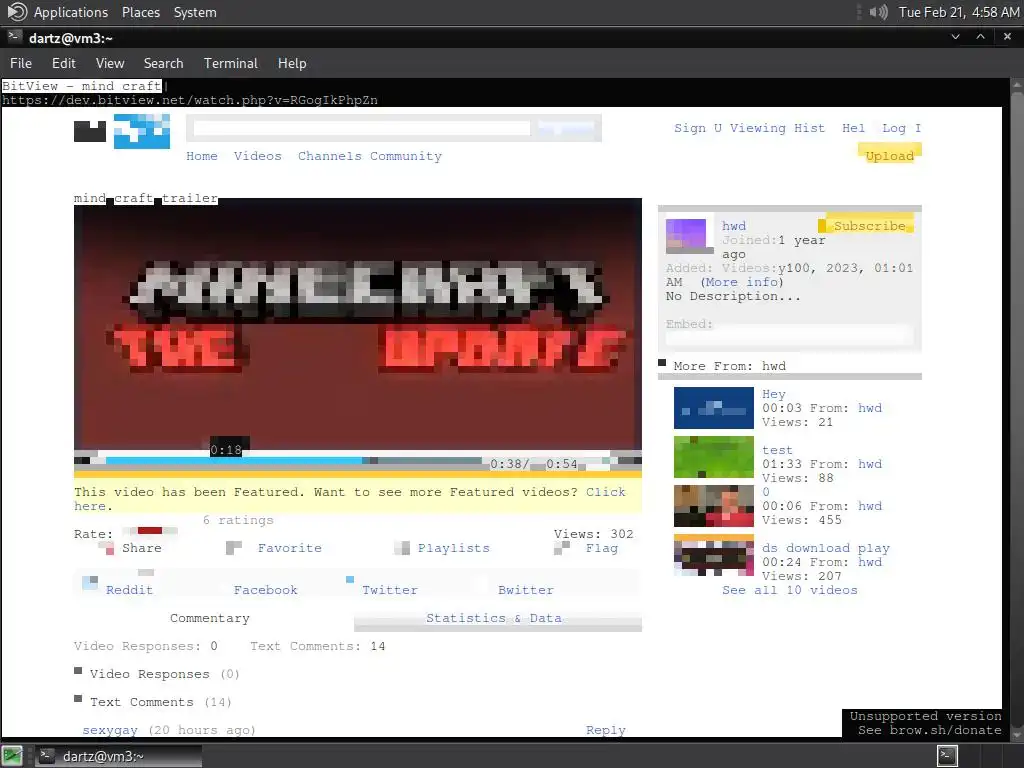Open the test video title link

[x=777, y=450]
